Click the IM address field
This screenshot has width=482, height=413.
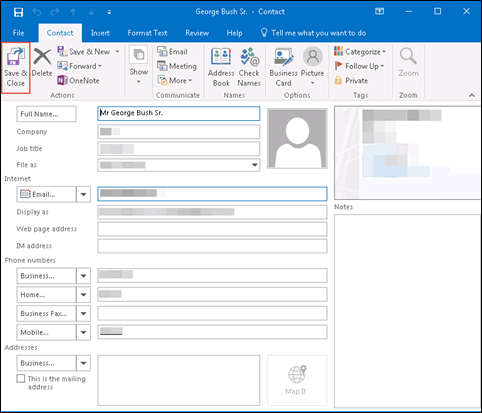pos(212,246)
